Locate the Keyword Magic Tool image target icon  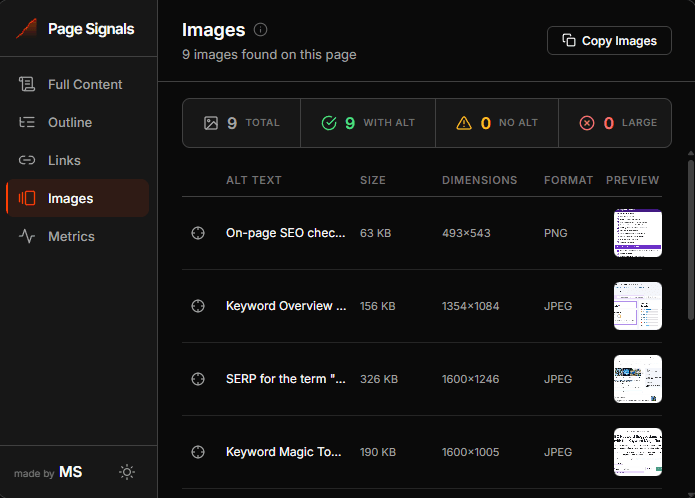tap(198, 452)
